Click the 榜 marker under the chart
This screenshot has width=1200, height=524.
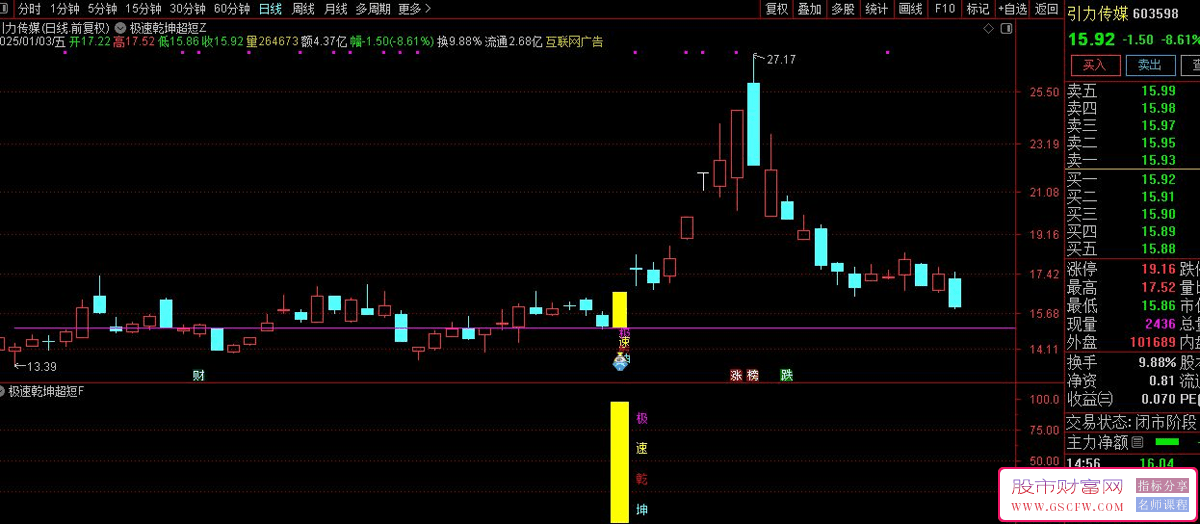752,376
